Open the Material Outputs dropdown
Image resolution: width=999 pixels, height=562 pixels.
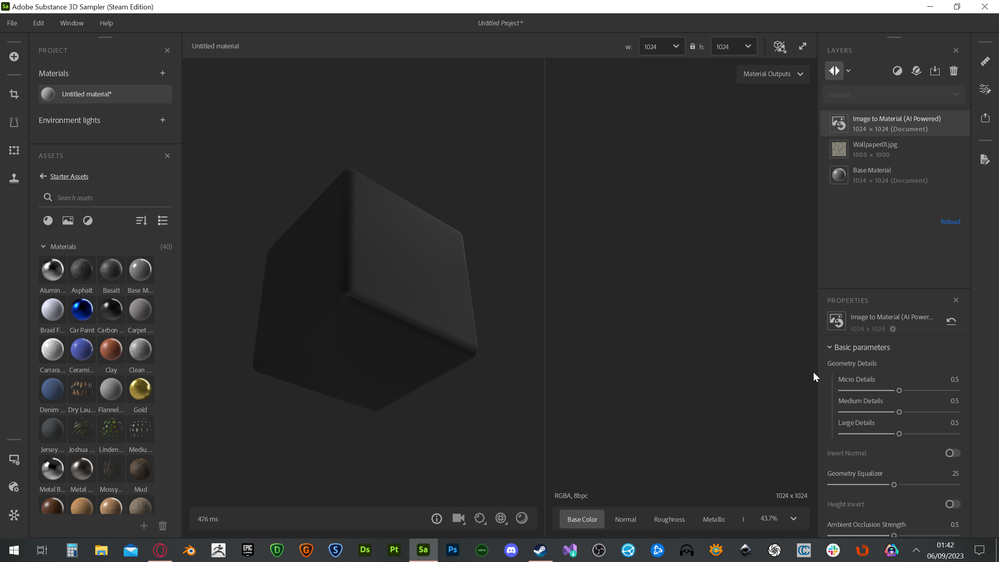click(x=772, y=74)
